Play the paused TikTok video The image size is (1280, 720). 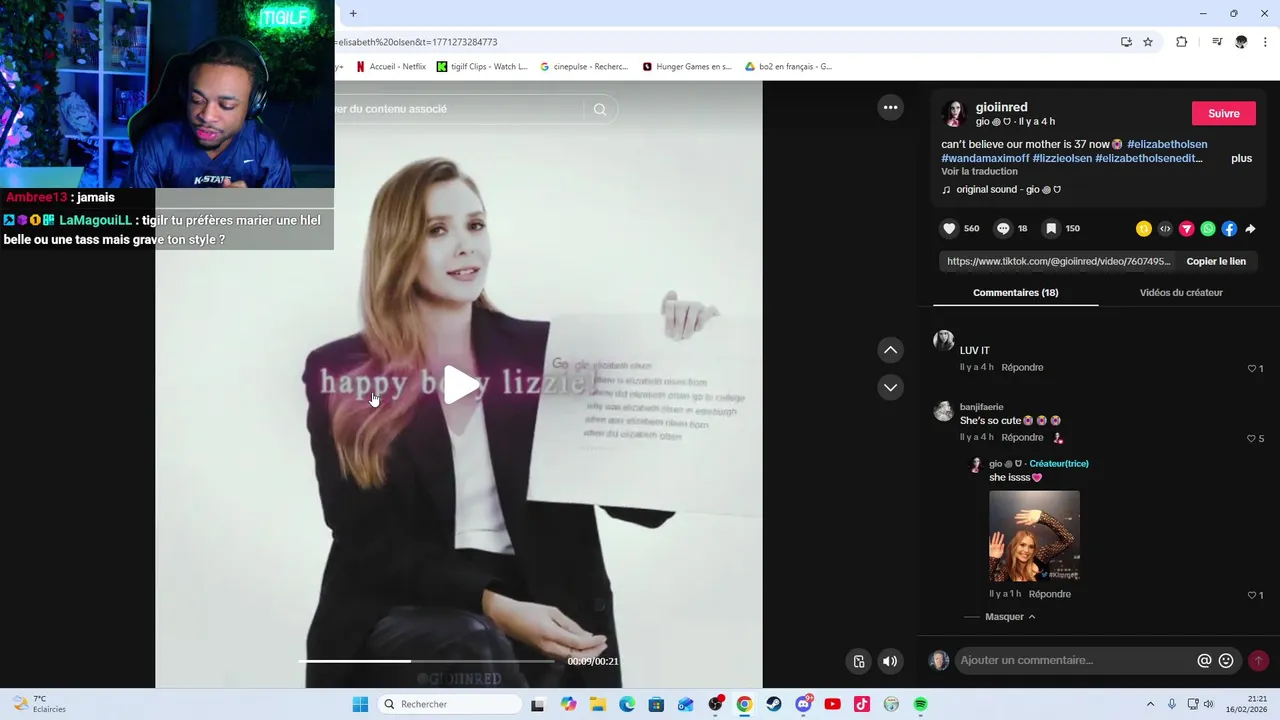tap(460, 385)
